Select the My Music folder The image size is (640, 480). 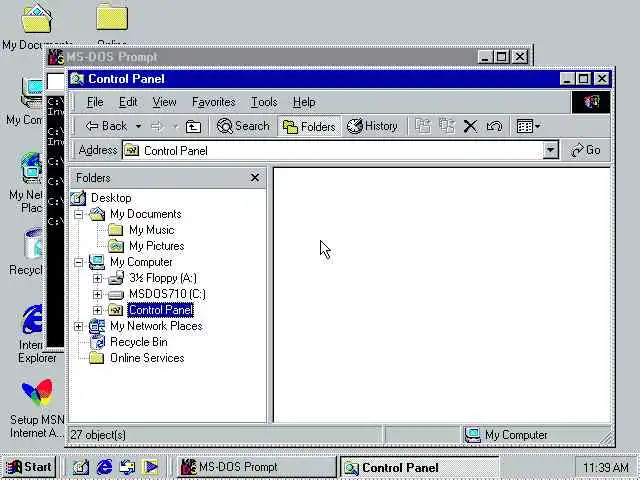point(151,230)
